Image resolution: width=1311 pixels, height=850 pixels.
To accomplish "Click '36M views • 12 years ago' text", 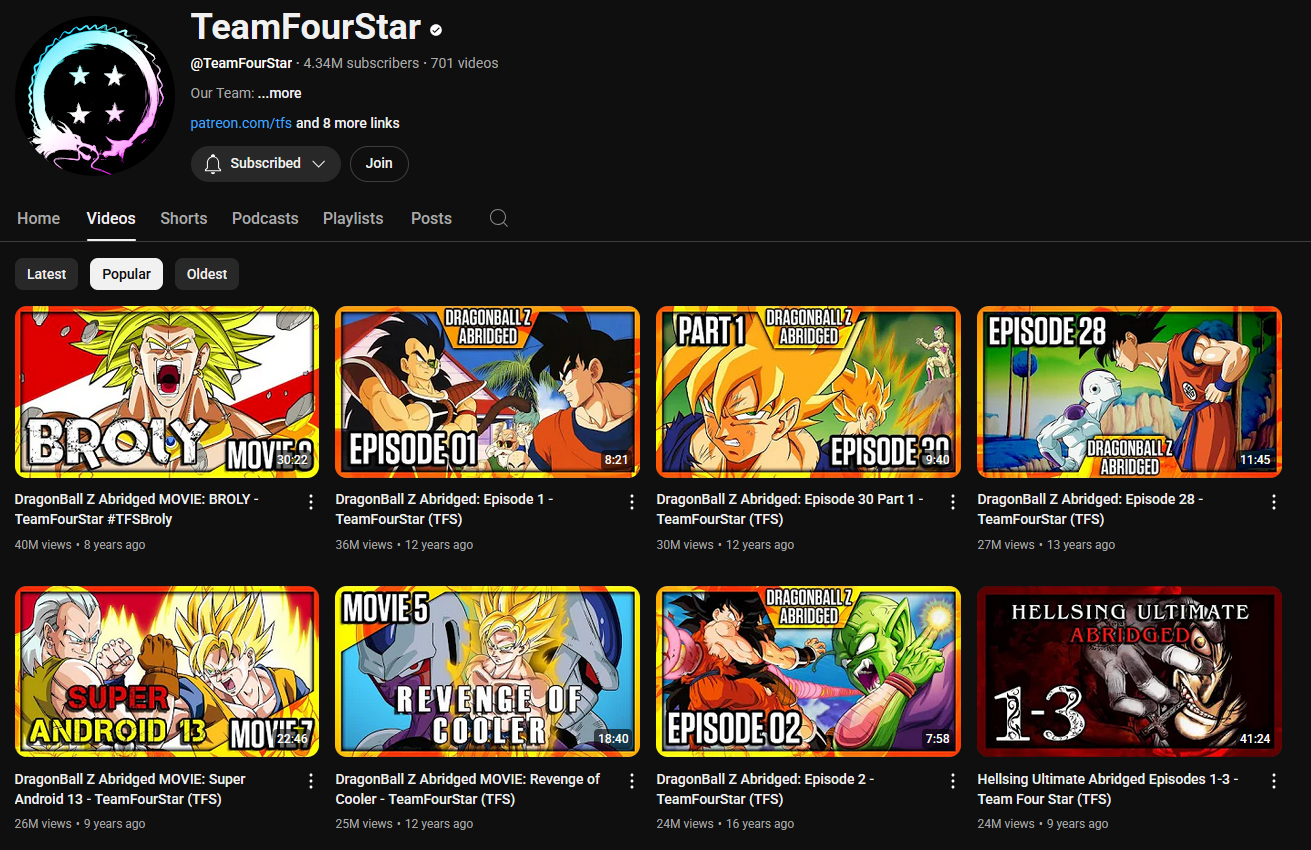I will [x=405, y=545].
